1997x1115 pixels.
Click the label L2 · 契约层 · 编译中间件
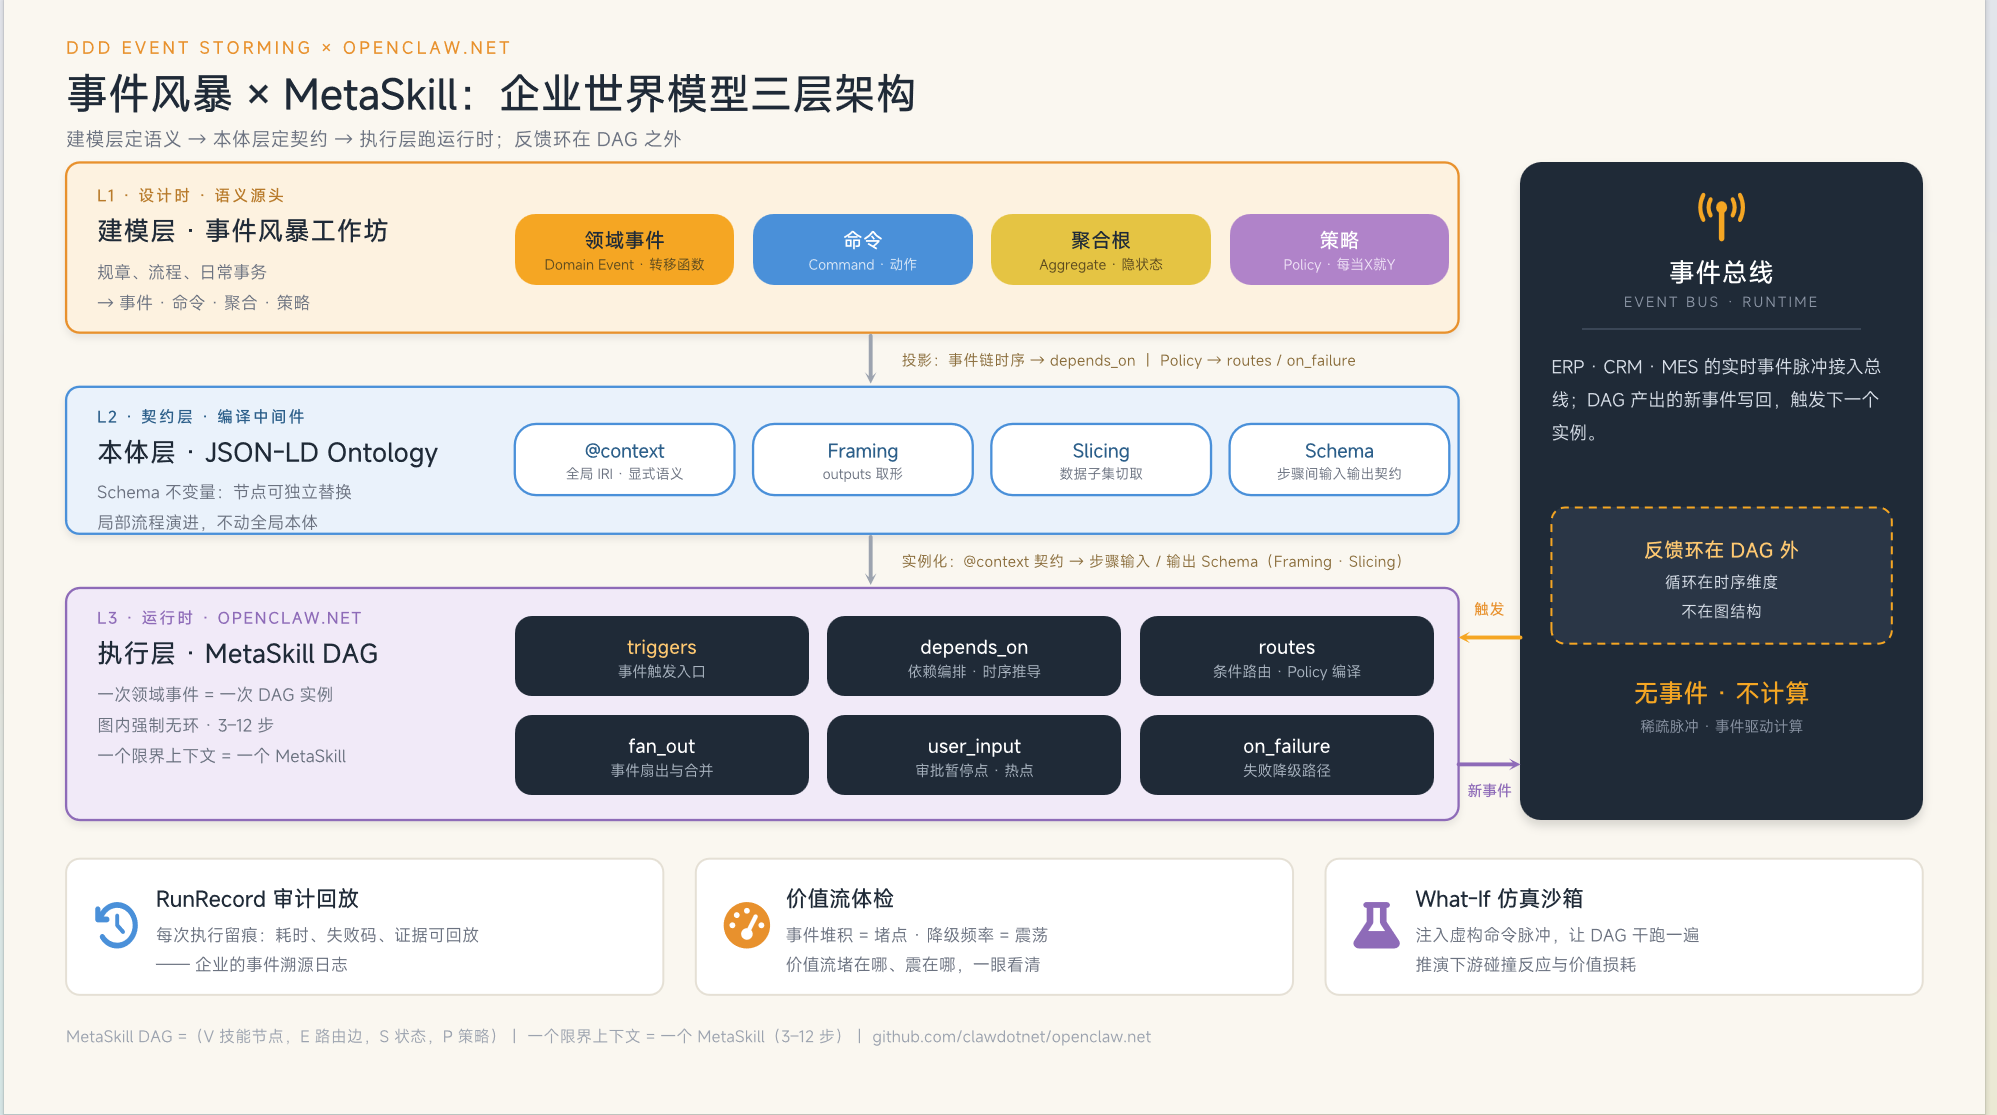click(200, 417)
